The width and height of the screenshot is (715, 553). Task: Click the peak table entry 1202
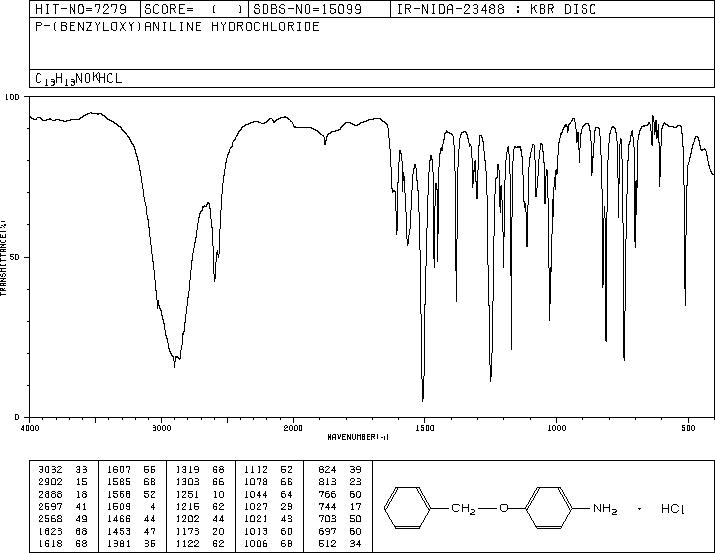coord(187,519)
